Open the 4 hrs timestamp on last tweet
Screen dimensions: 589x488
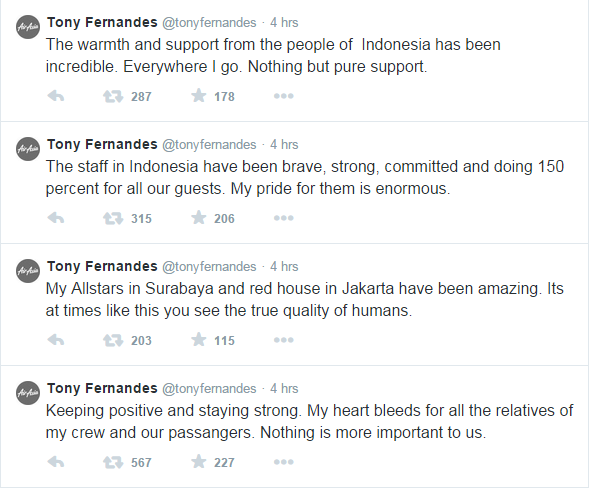point(284,388)
